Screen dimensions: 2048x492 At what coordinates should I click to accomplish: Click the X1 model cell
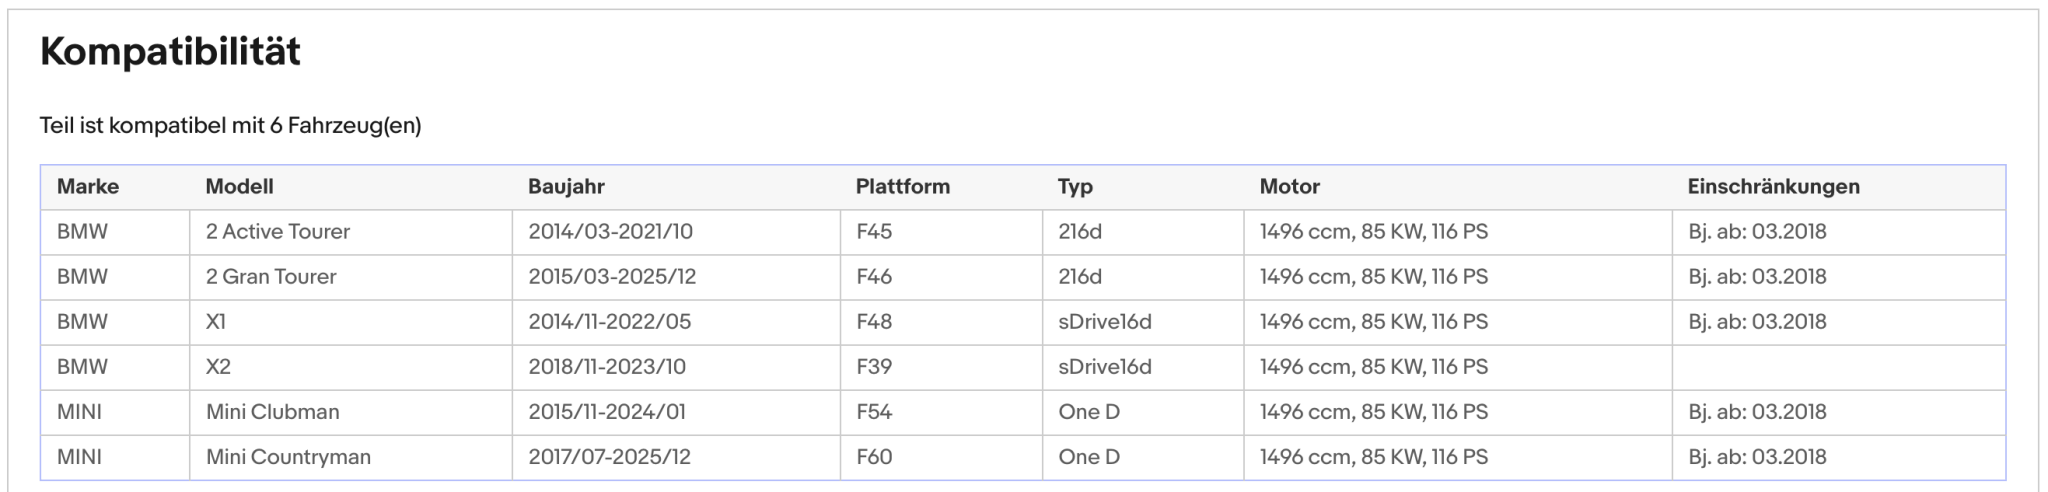click(351, 322)
